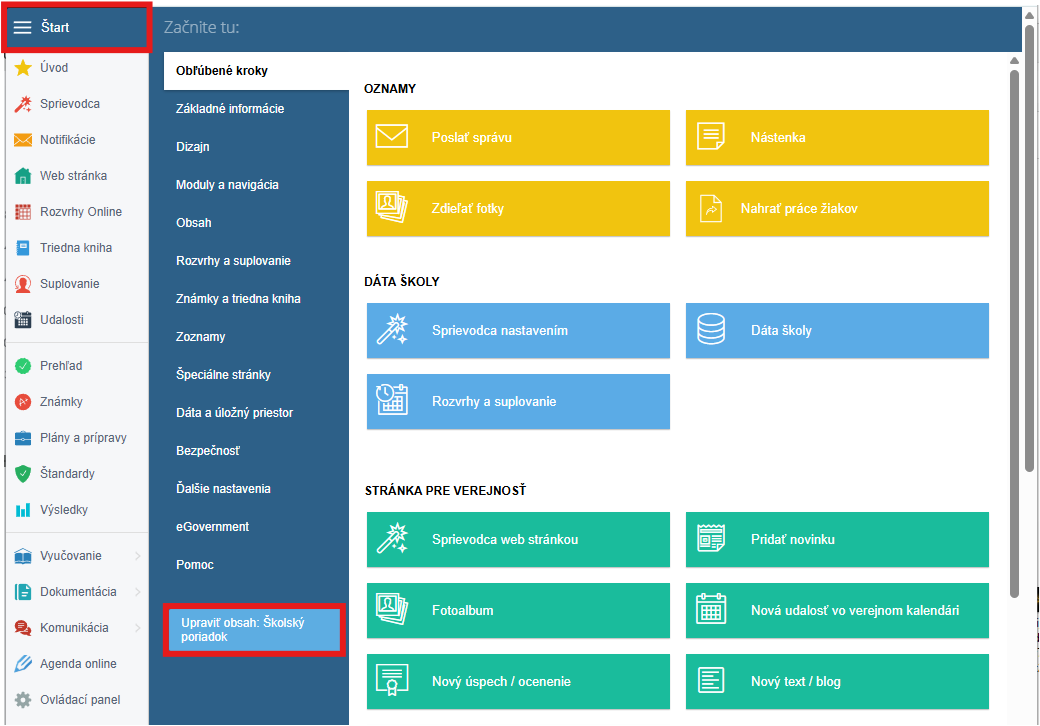The width and height of the screenshot is (1040, 726).
Task: Click the calendar icon on Nová udalosť tile
Action: (711, 609)
